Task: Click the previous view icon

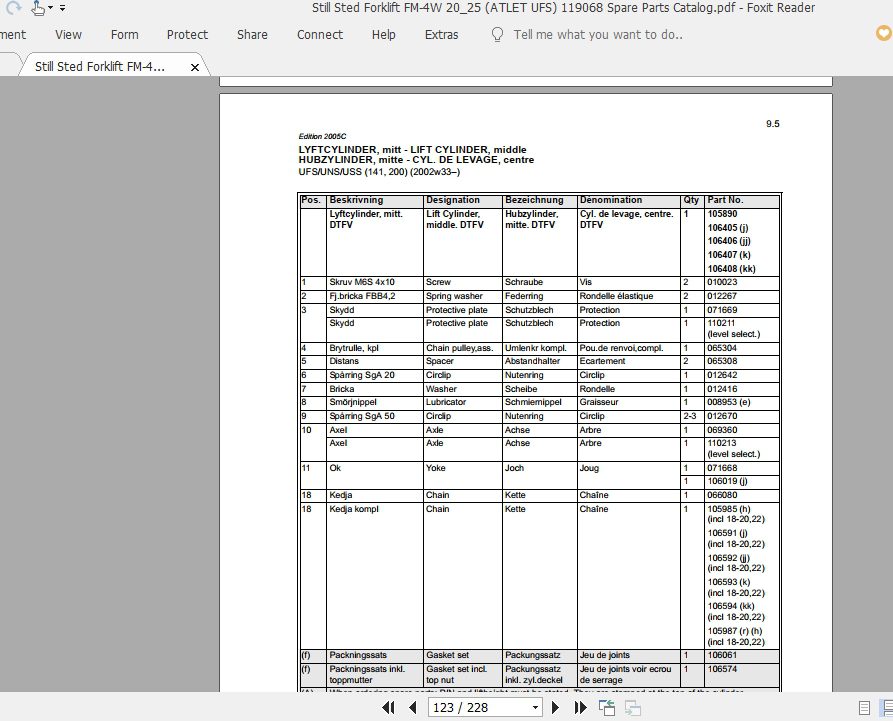Action: [607, 707]
